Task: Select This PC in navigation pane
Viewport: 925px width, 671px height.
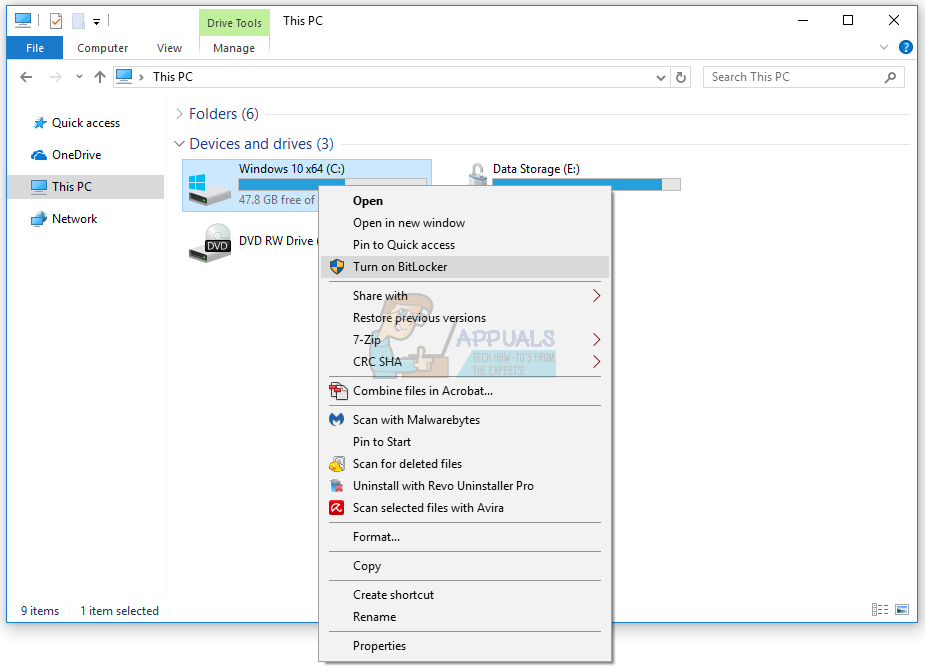Action: [86, 186]
